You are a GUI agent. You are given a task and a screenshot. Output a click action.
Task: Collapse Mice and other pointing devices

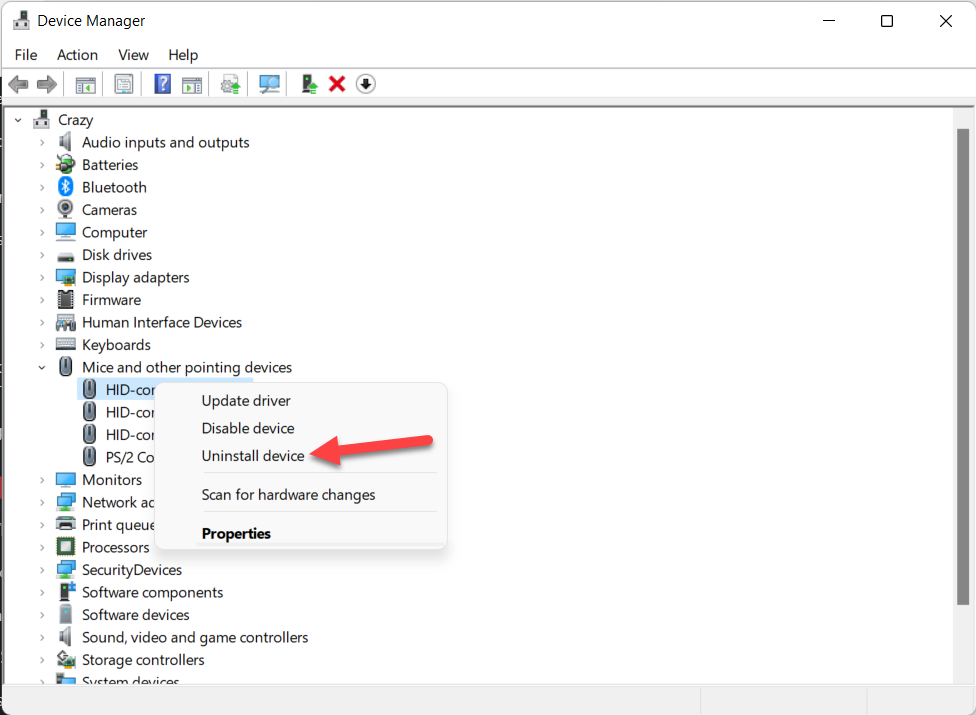(42, 368)
